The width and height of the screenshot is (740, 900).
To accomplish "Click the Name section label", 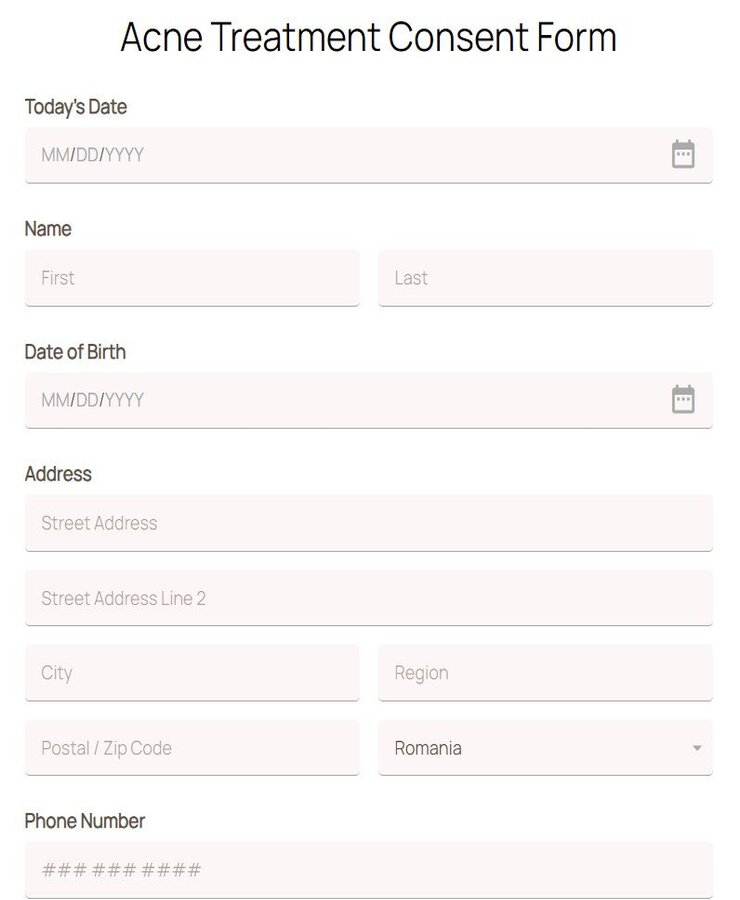I will (47, 229).
